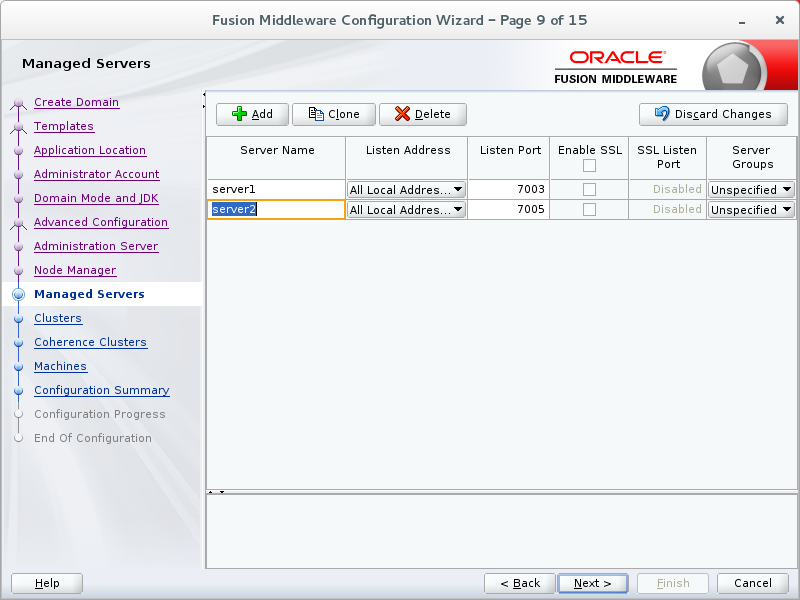The image size is (800, 600).
Task: Close the Configuration Wizard window
Action: 780,20
